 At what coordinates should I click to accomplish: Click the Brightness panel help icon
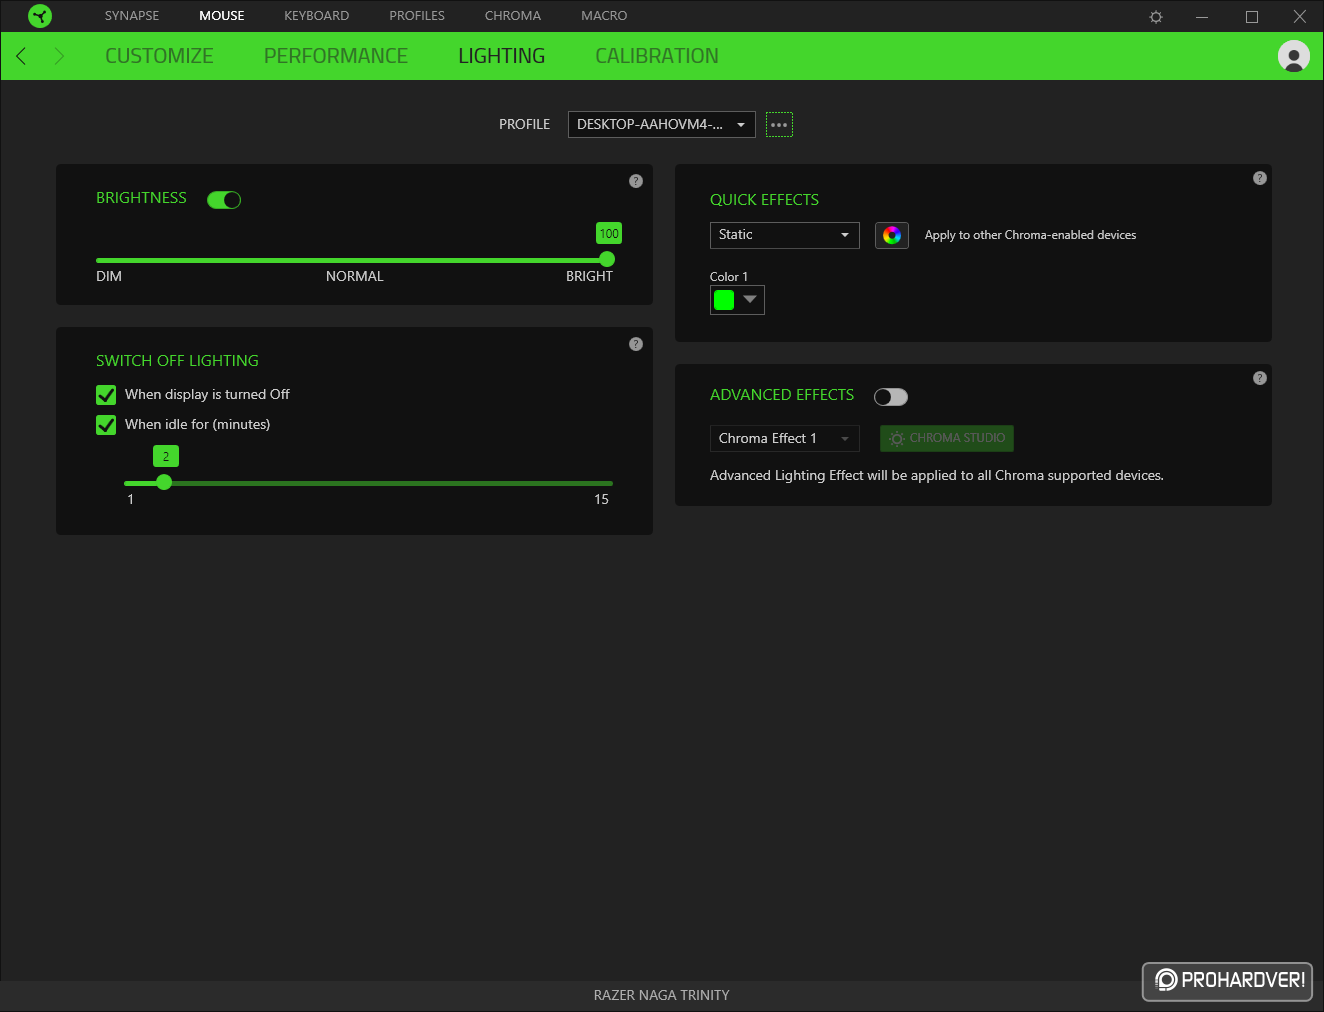click(x=636, y=181)
